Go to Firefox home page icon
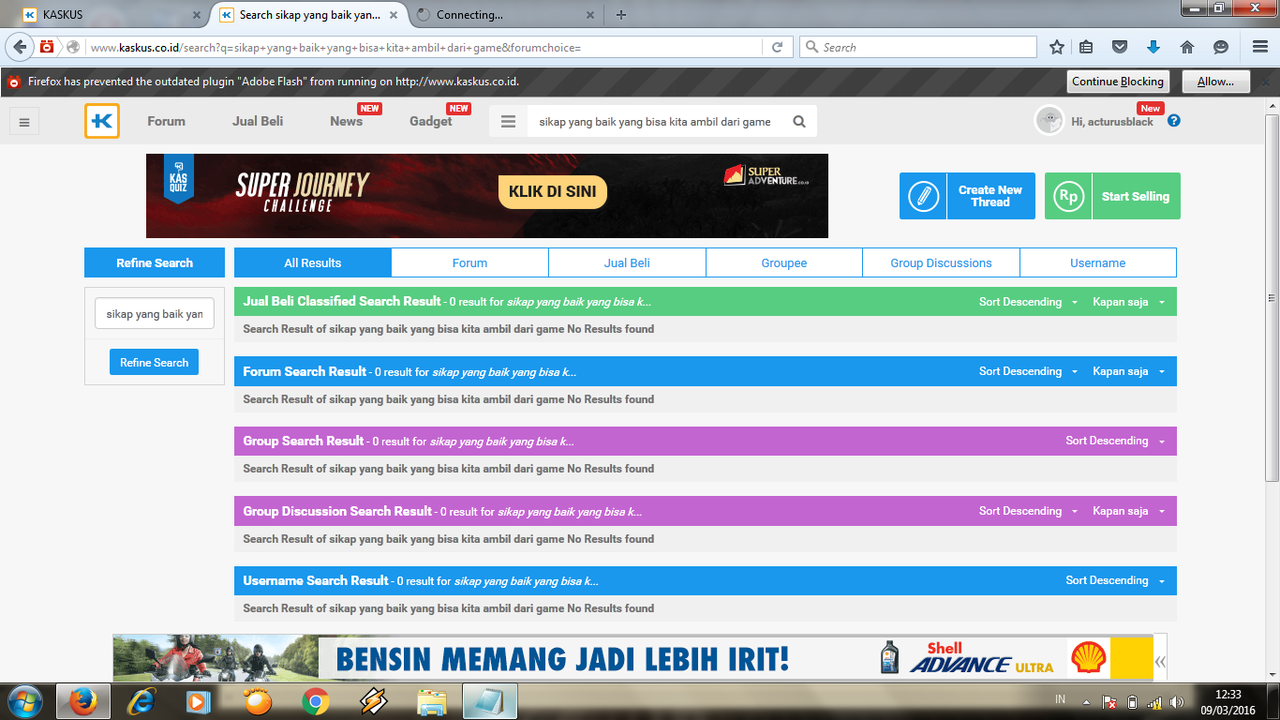This screenshot has height=720, width=1280. pos(1187,47)
